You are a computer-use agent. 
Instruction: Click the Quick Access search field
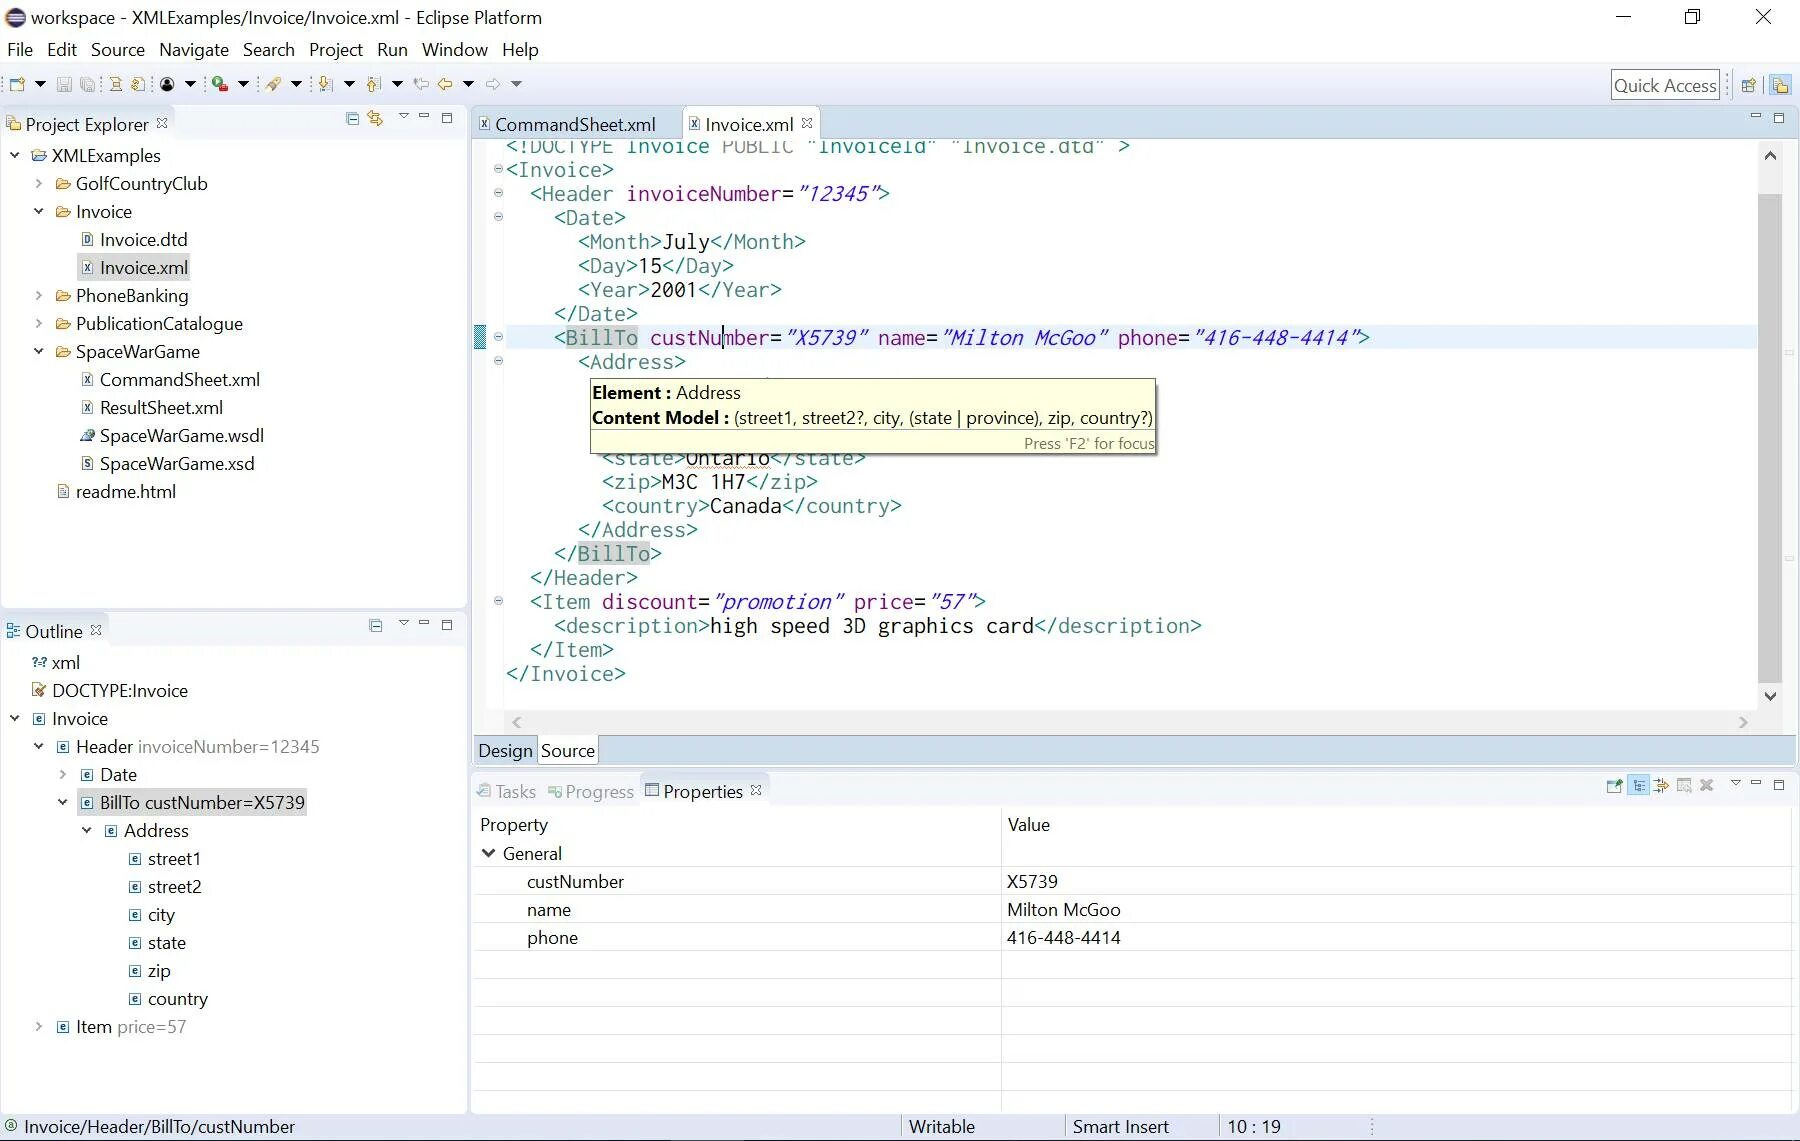click(1665, 85)
